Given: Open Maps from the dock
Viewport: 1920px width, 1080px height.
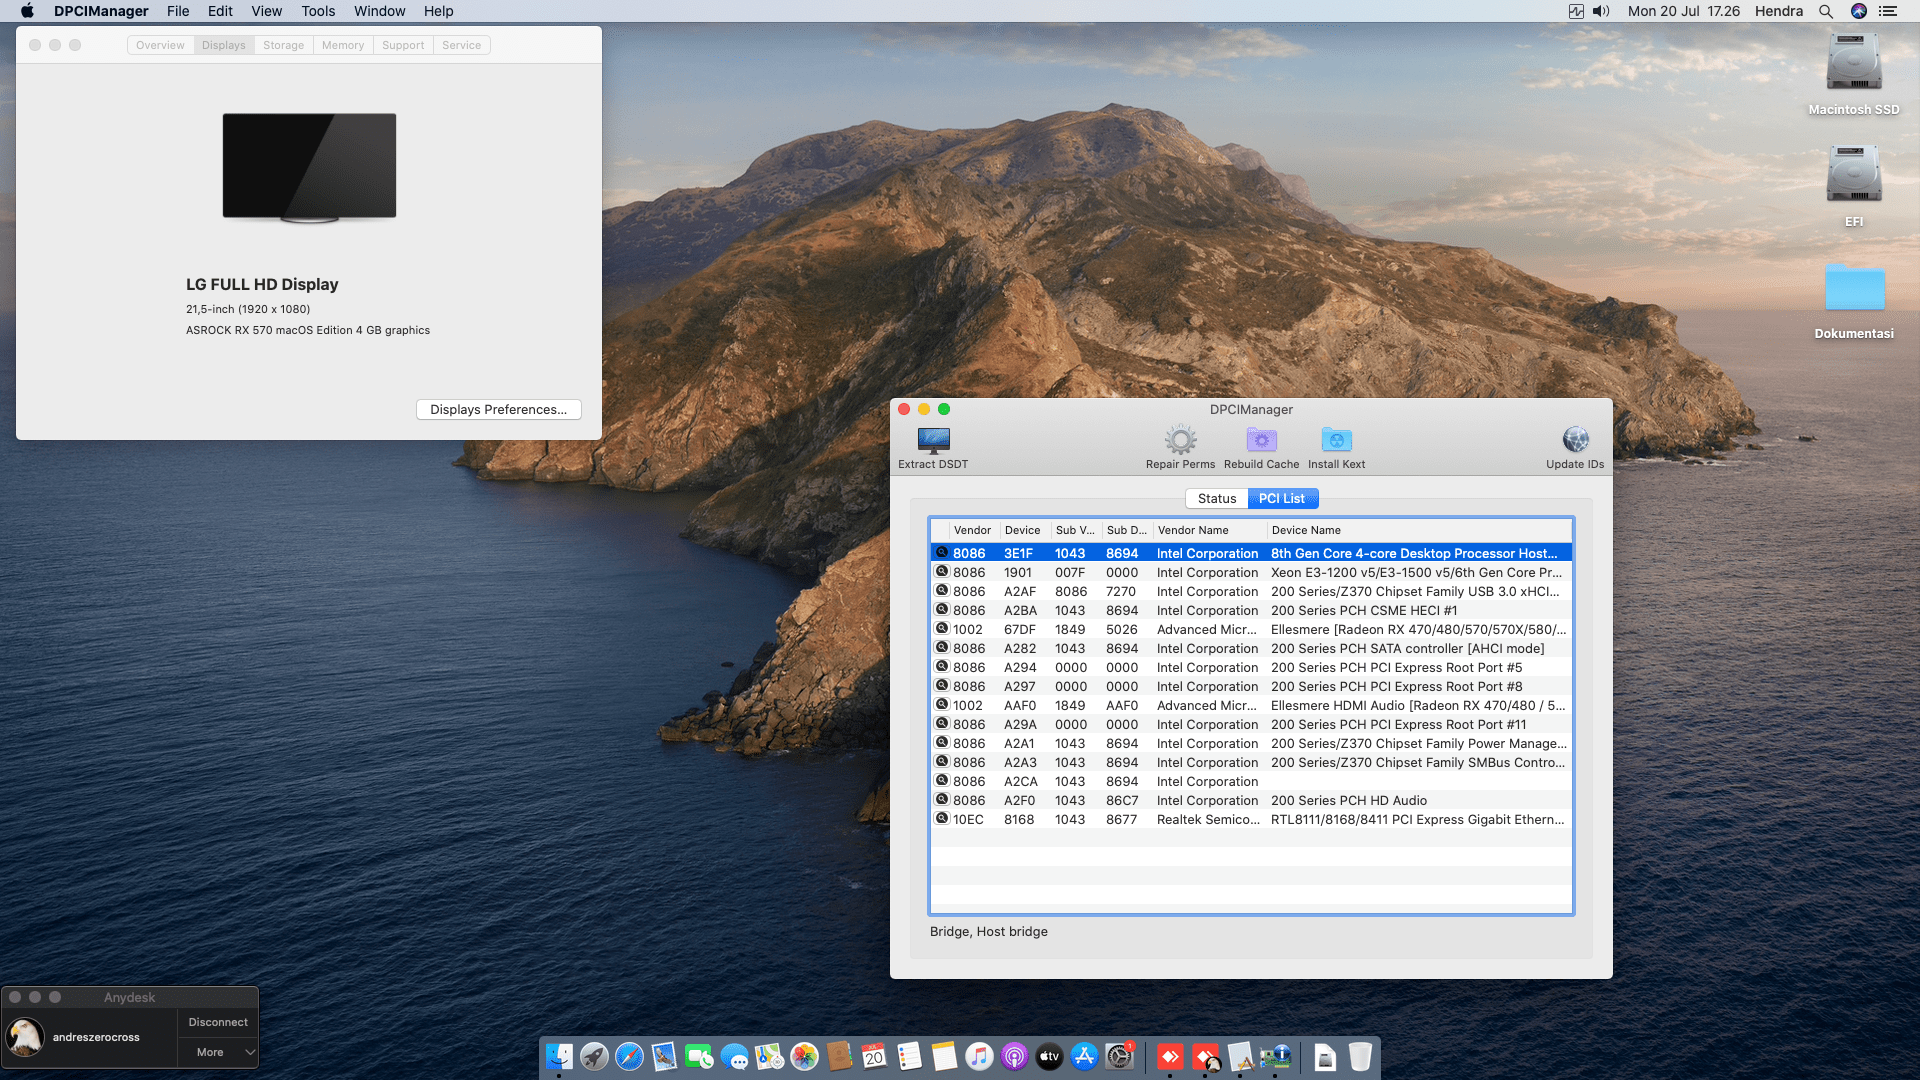Looking at the screenshot, I should pyautogui.click(x=769, y=1056).
